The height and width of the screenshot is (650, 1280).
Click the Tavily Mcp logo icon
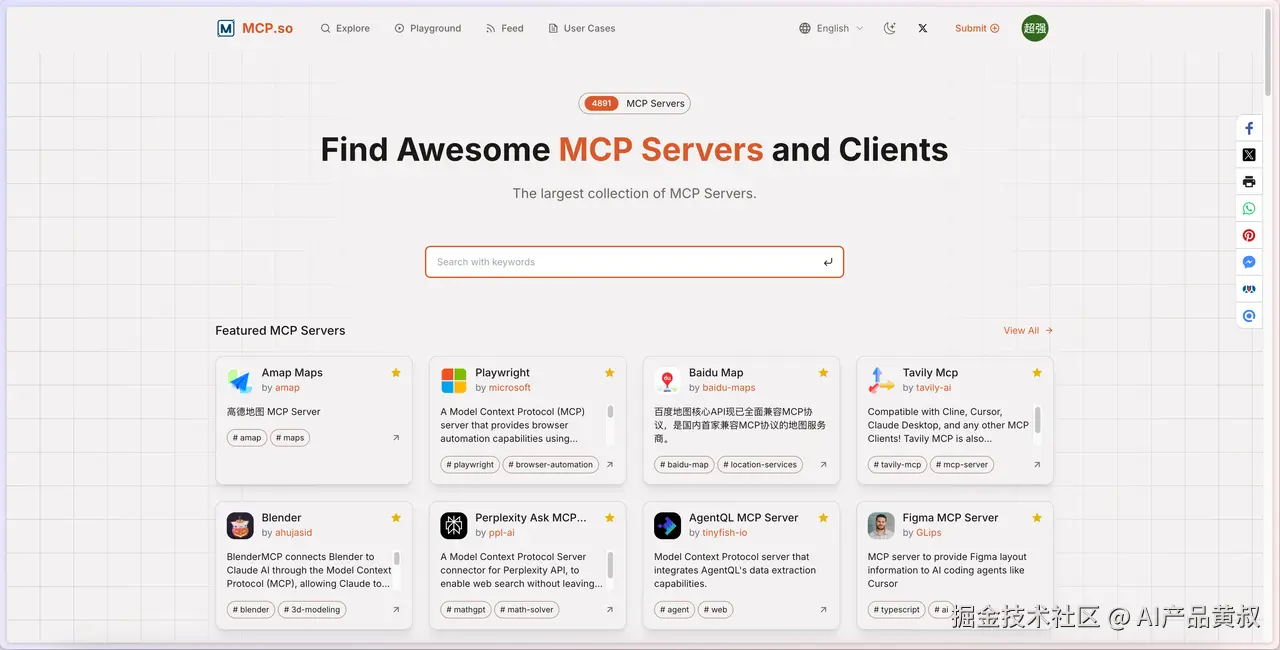pos(881,380)
